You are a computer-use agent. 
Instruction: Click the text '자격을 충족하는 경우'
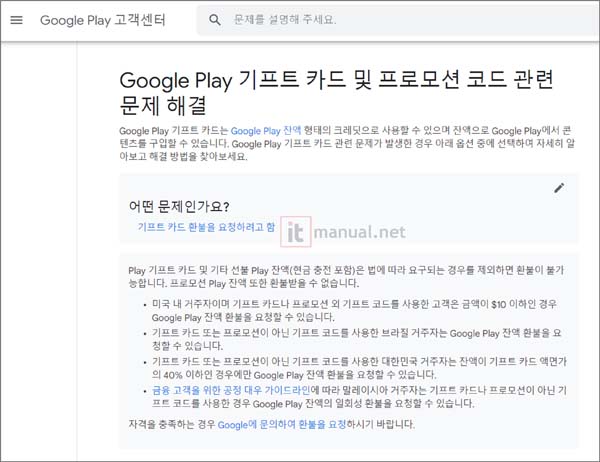tap(172, 424)
